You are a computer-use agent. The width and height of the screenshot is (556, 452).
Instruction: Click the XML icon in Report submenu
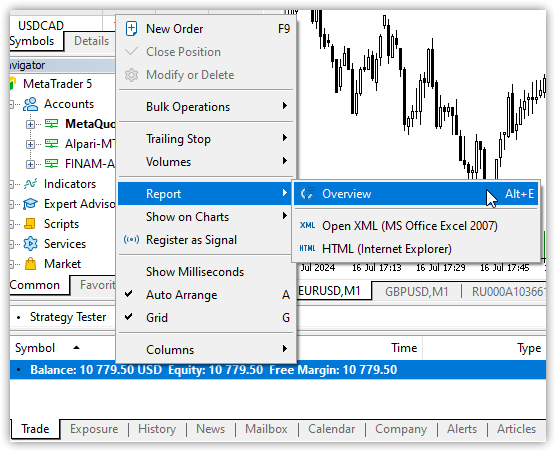(307, 225)
